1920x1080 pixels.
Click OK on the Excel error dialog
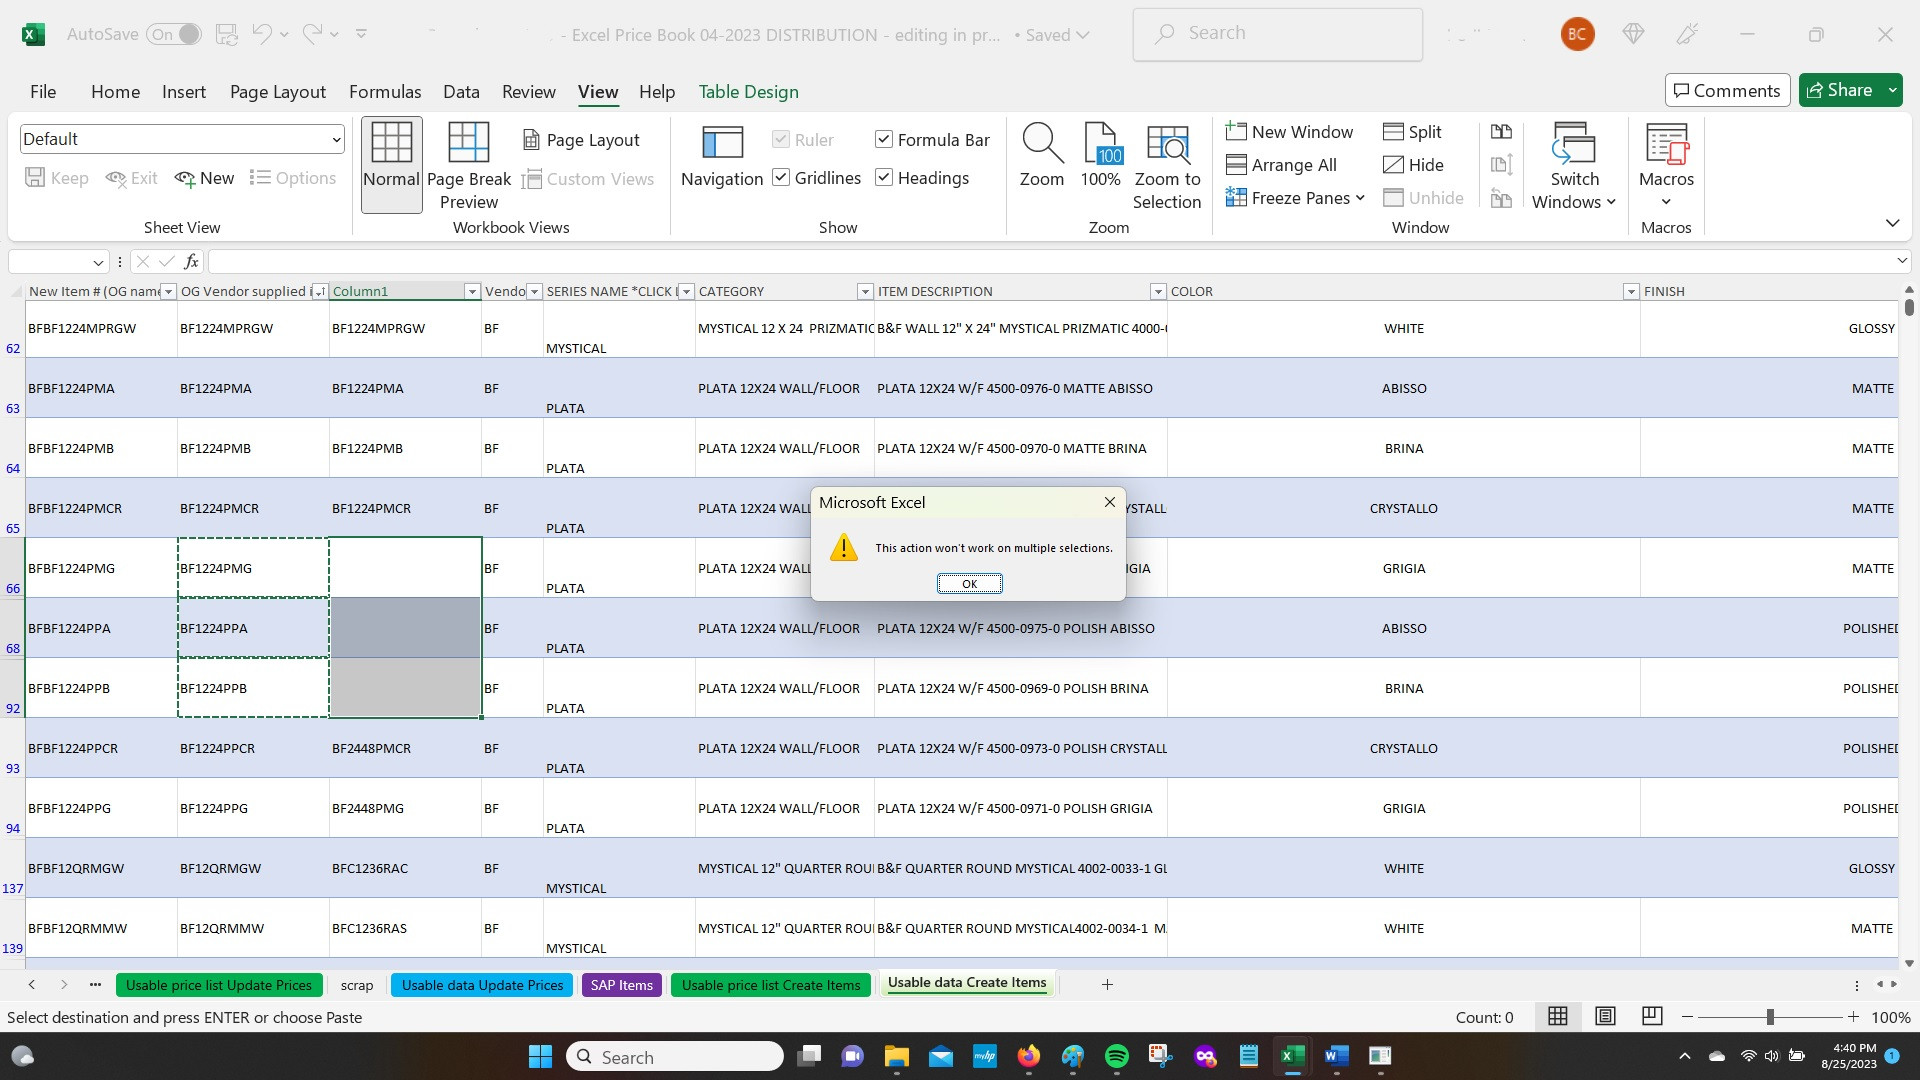tap(969, 583)
